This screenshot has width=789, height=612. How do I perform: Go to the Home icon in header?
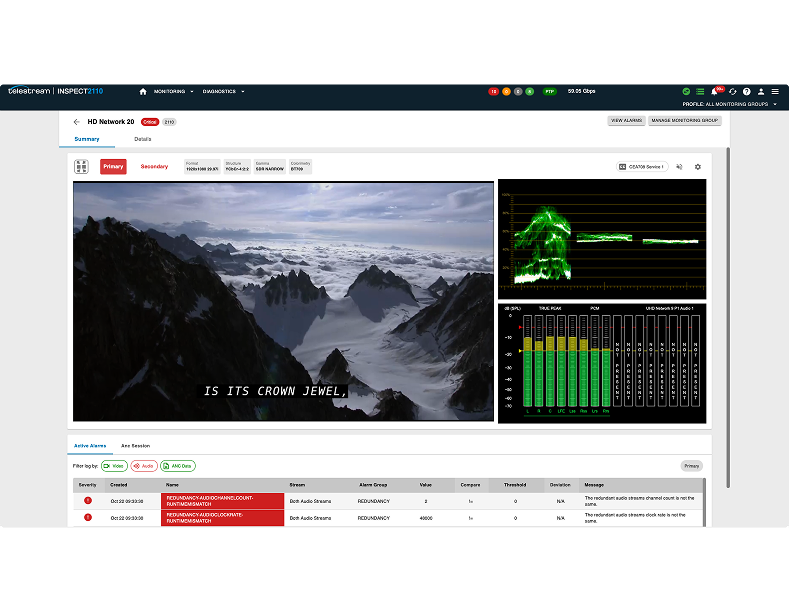tap(143, 92)
